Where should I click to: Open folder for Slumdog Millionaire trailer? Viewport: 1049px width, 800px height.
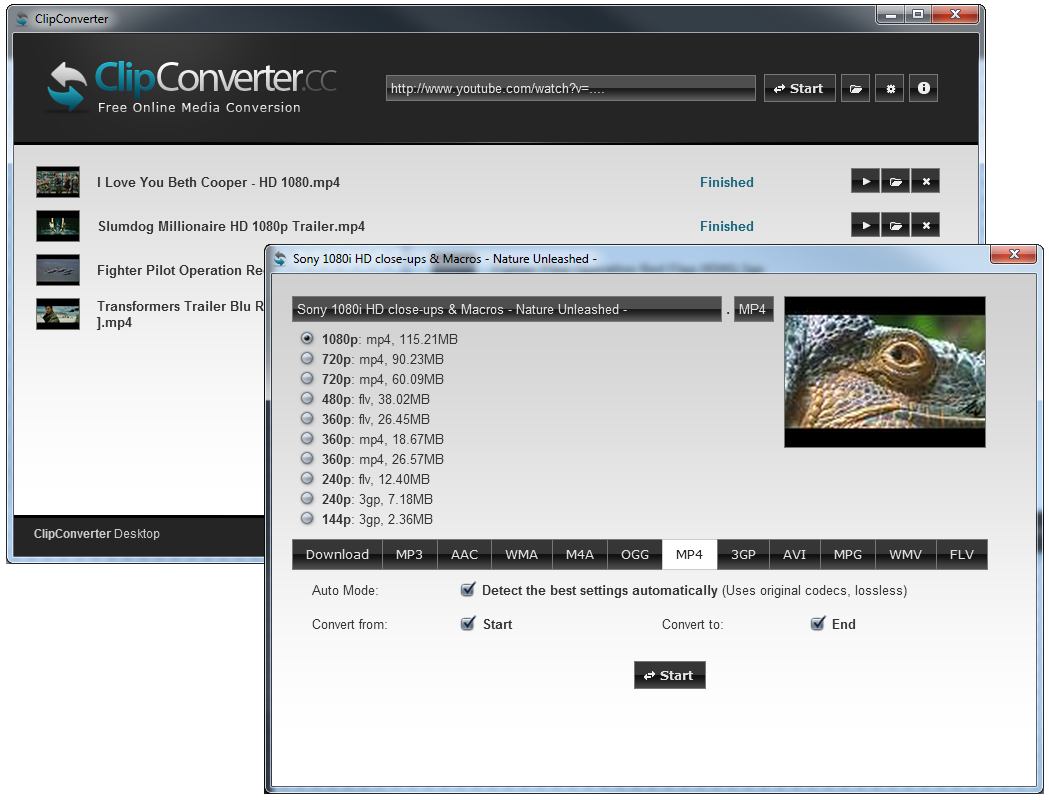pyautogui.click(x=895, y=225)
